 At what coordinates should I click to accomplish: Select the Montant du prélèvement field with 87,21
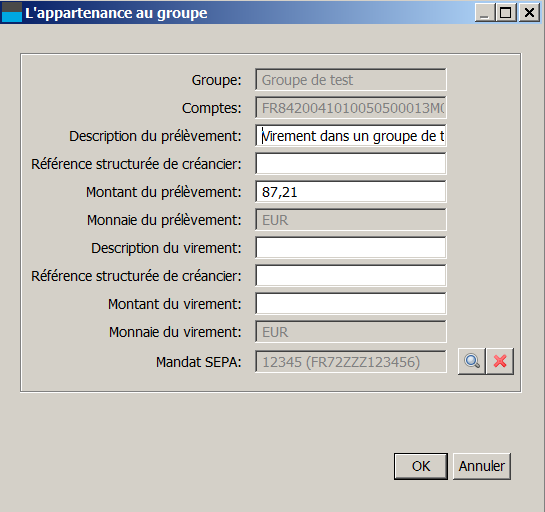point(351,192)
